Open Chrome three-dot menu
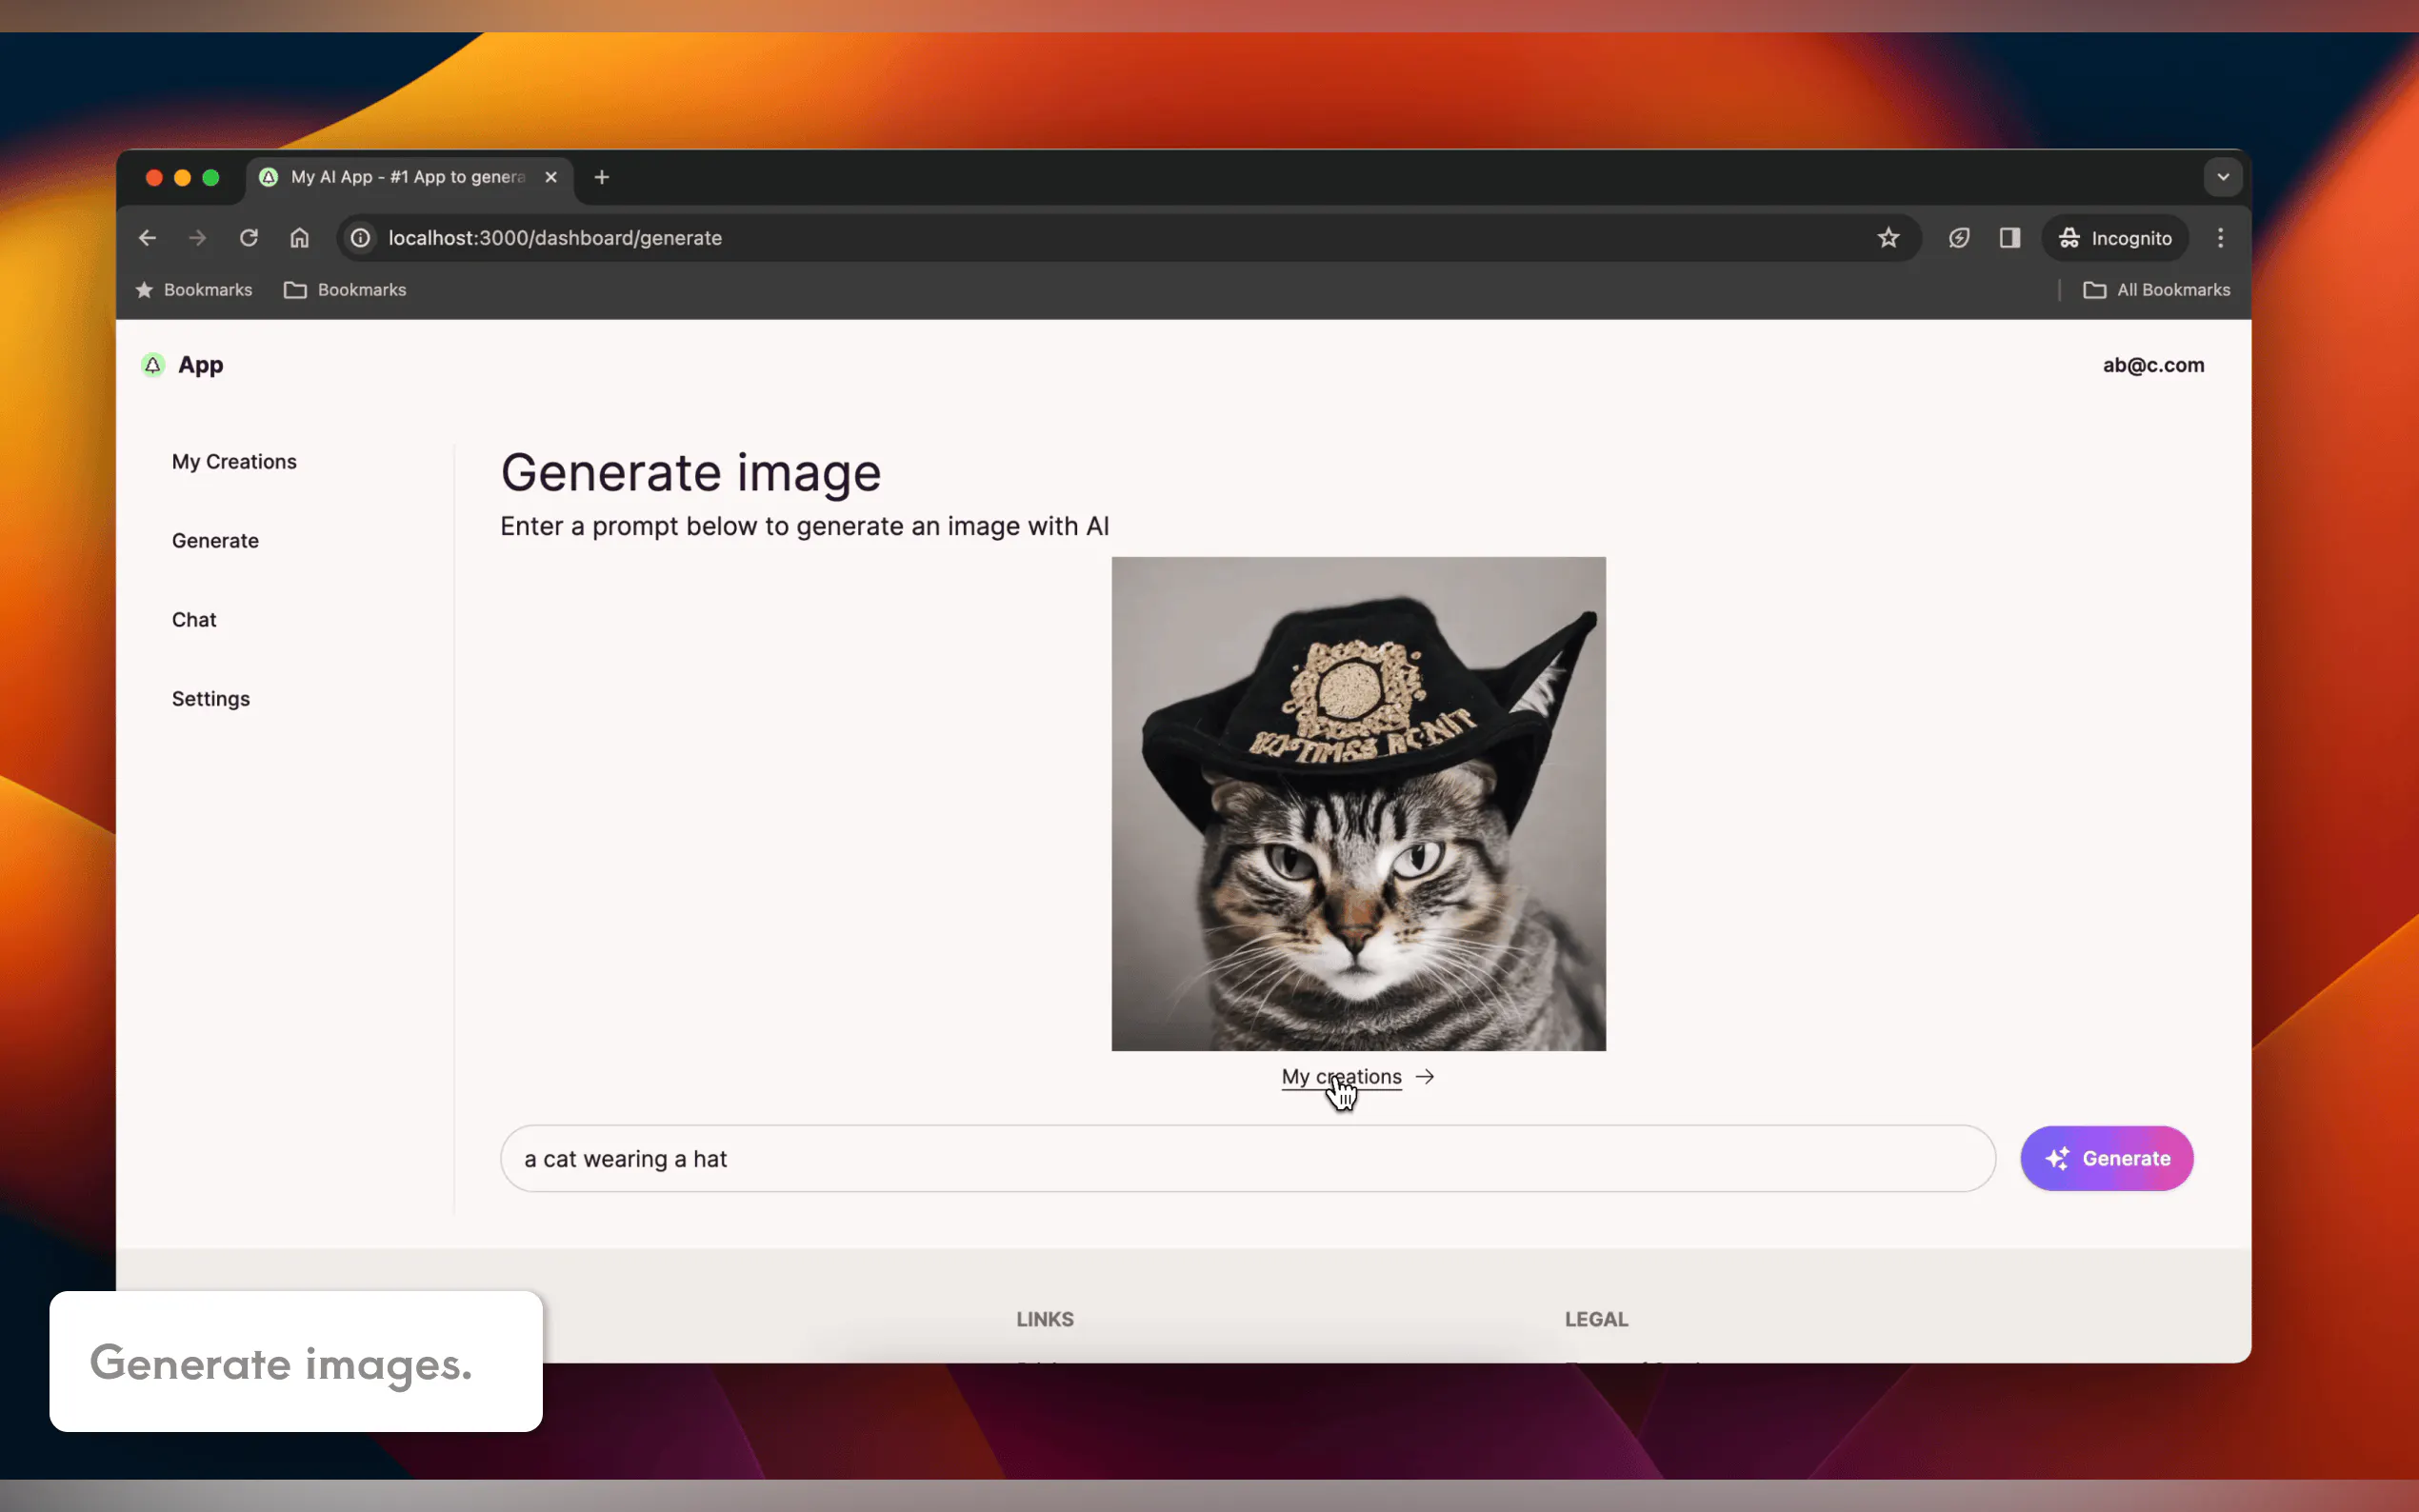This screenshot has height=1512, width=2419. pos(2219,238)
